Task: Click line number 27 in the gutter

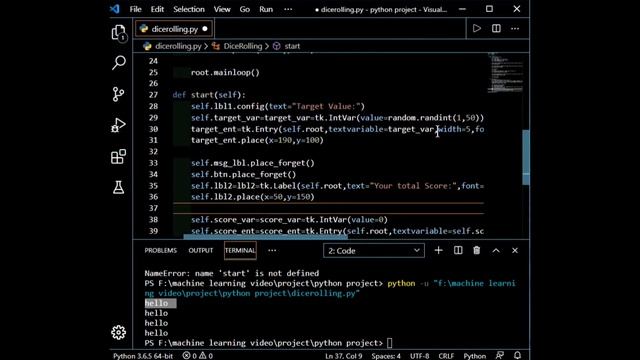Action: (153, 95)
